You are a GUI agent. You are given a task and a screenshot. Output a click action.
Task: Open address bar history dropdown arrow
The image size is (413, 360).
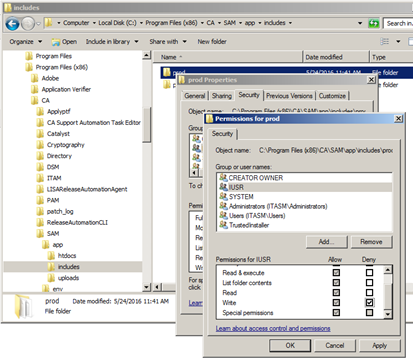tap(360, 23)
